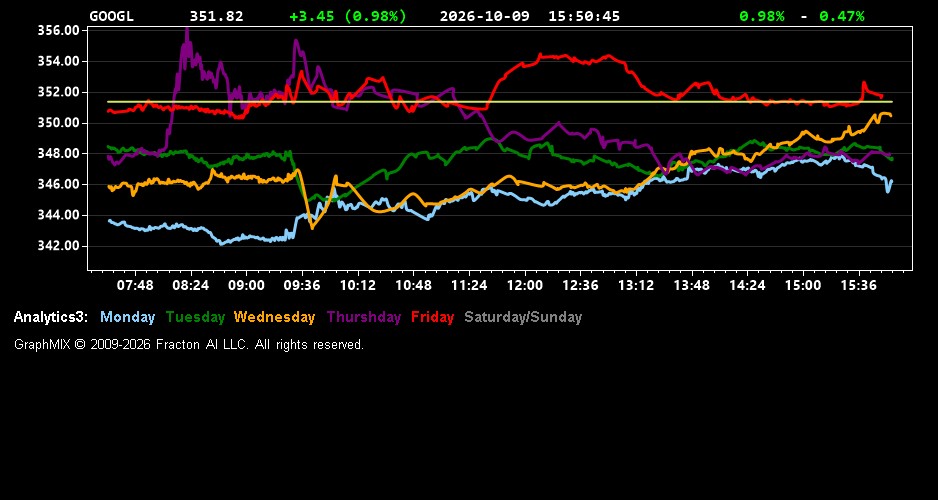The height and width of the screenshot is (500, 938).
Task: Click the 11:24 time axis label
Action: coord(469,285)
